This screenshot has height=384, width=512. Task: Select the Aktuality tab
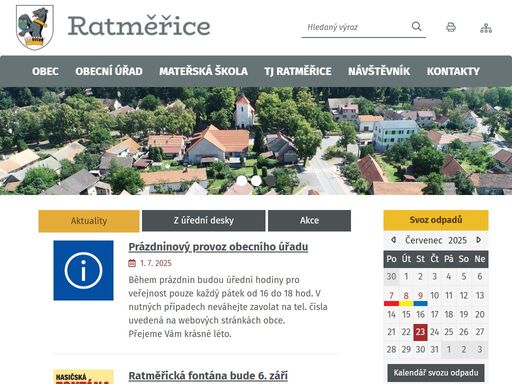click(89, 221)
